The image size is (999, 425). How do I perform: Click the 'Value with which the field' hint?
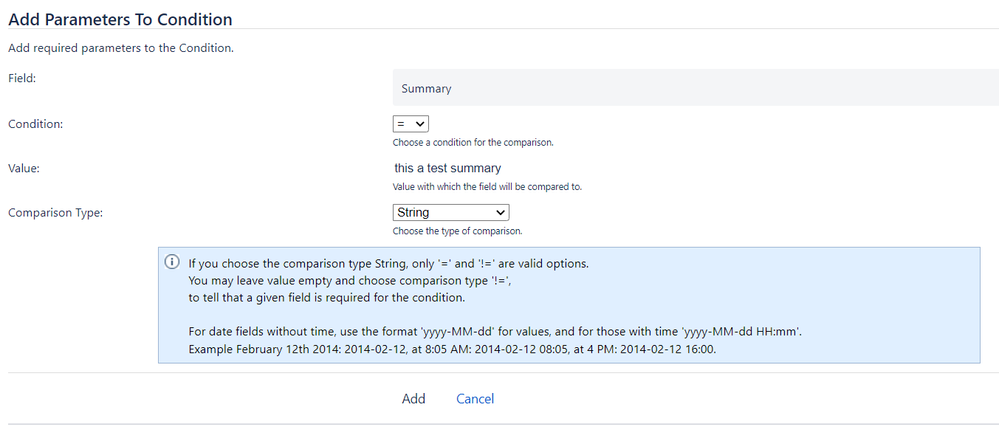[487, 187]
